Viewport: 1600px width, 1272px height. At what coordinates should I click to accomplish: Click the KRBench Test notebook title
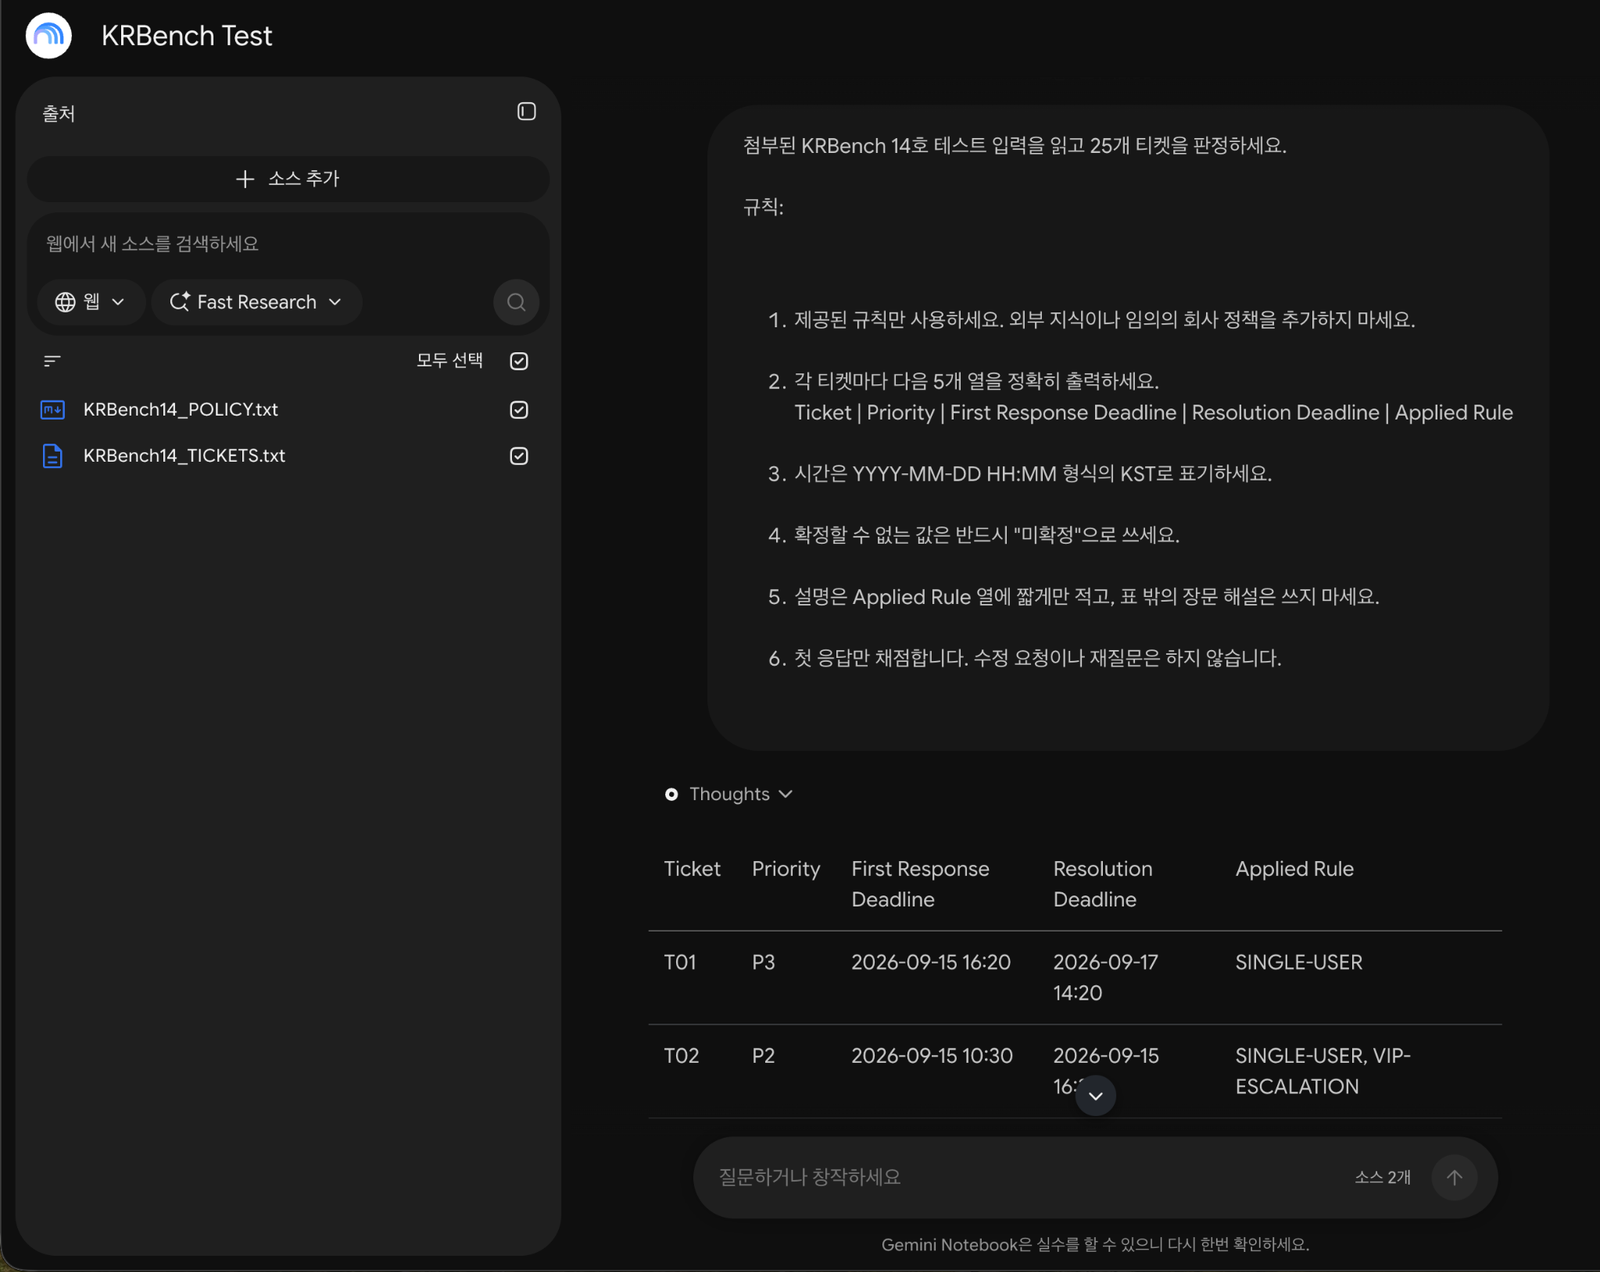click(187, 36)
